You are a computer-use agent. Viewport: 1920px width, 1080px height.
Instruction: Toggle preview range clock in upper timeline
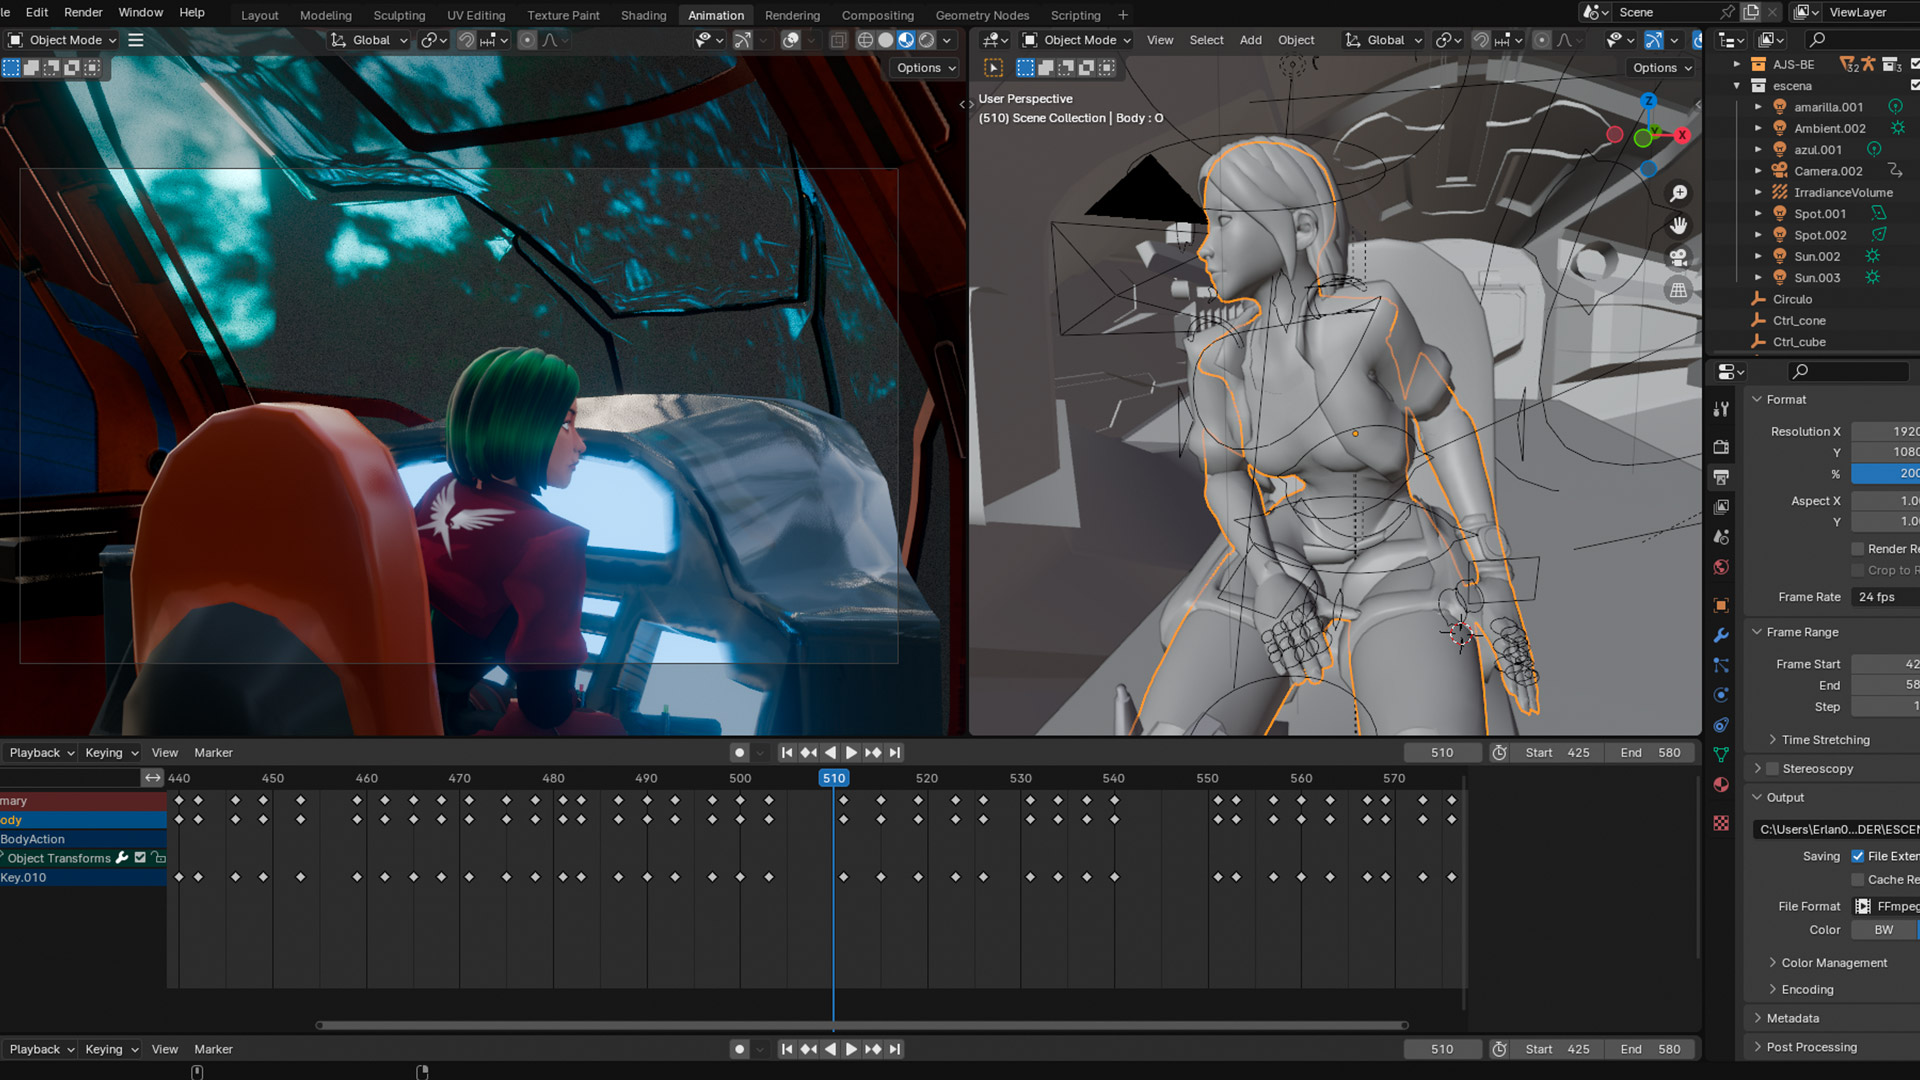(1499, 753)
